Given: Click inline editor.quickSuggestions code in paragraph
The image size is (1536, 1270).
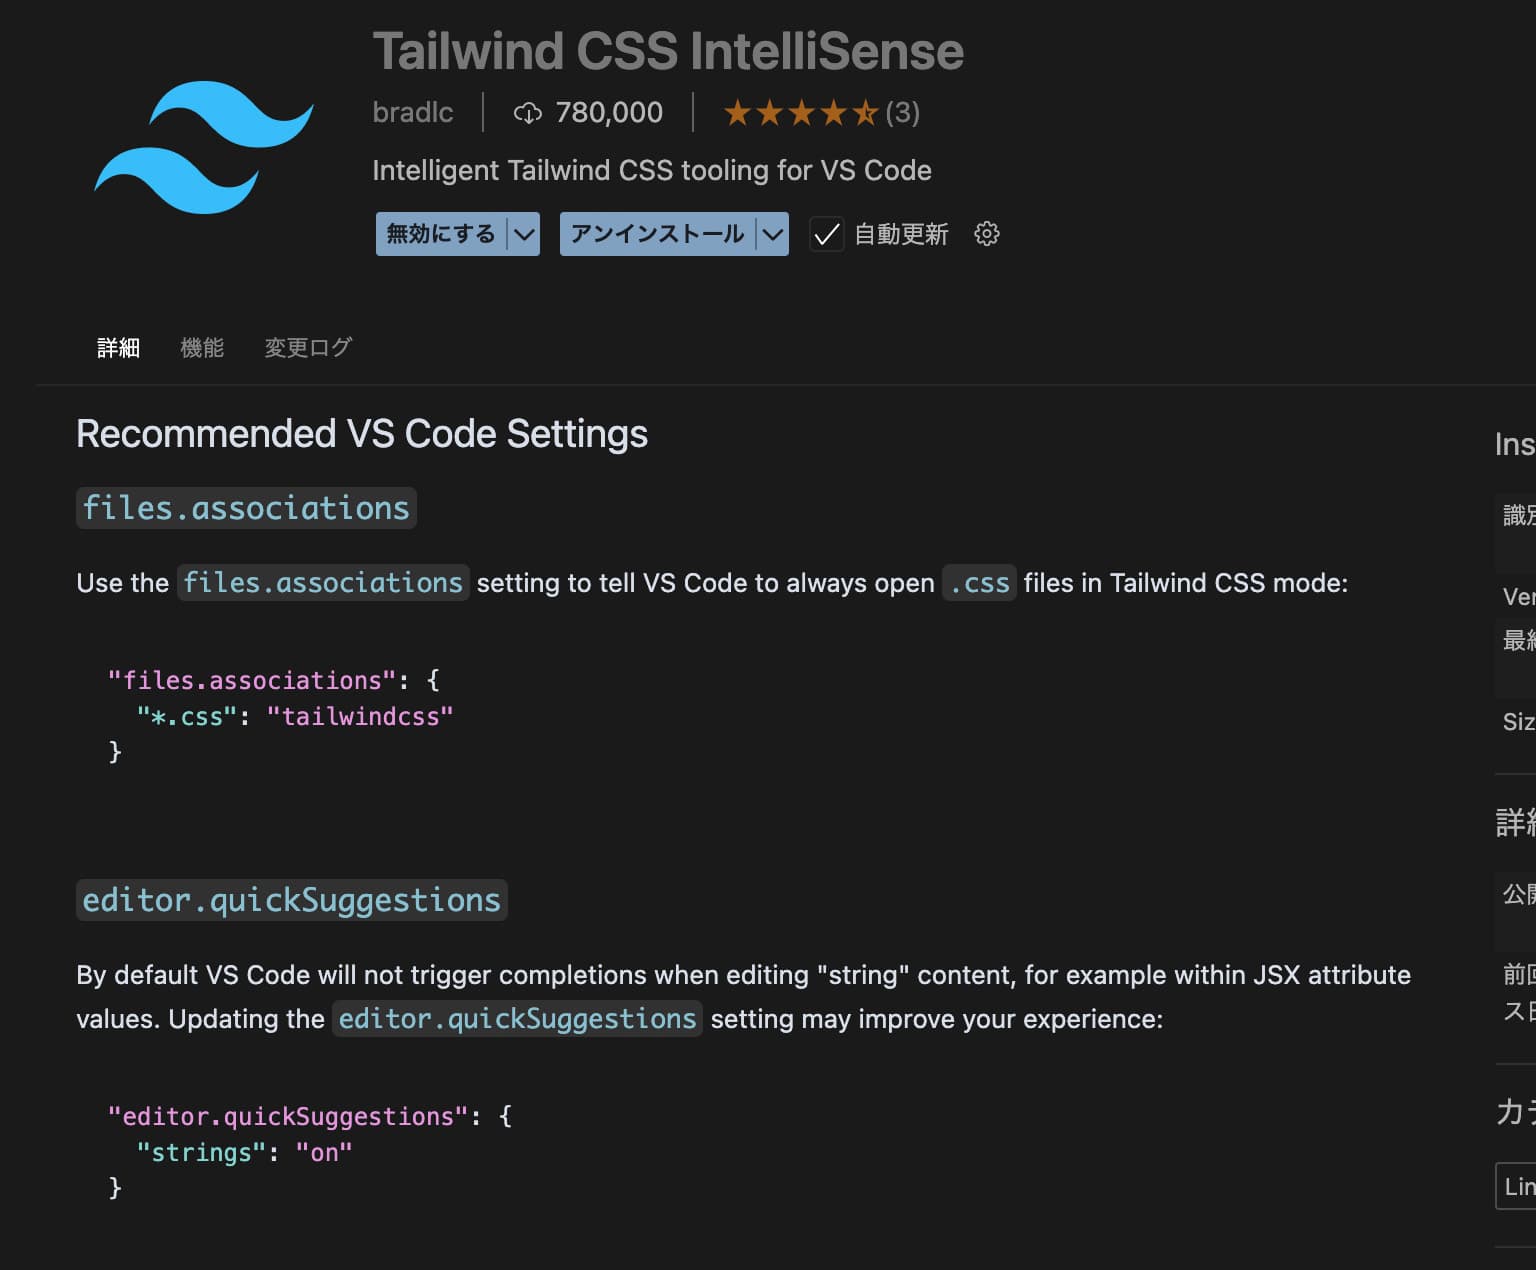Looking at the screenshot, I should [x=517, y=1019].
